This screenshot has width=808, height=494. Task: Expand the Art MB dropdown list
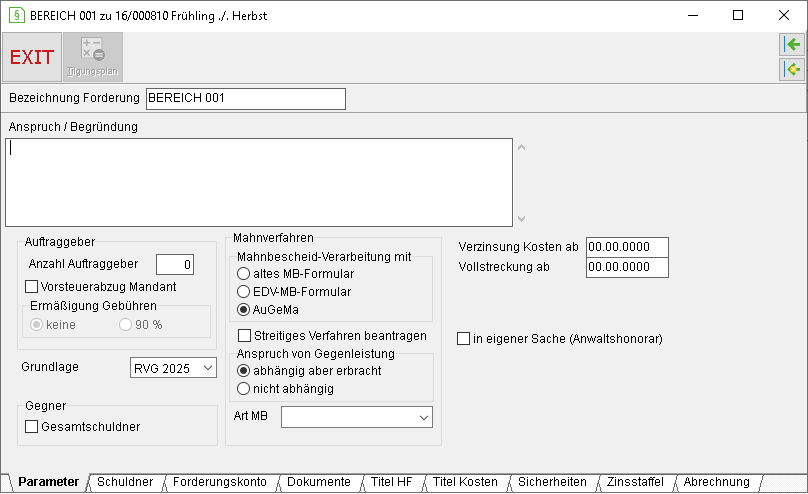point(357,417)
